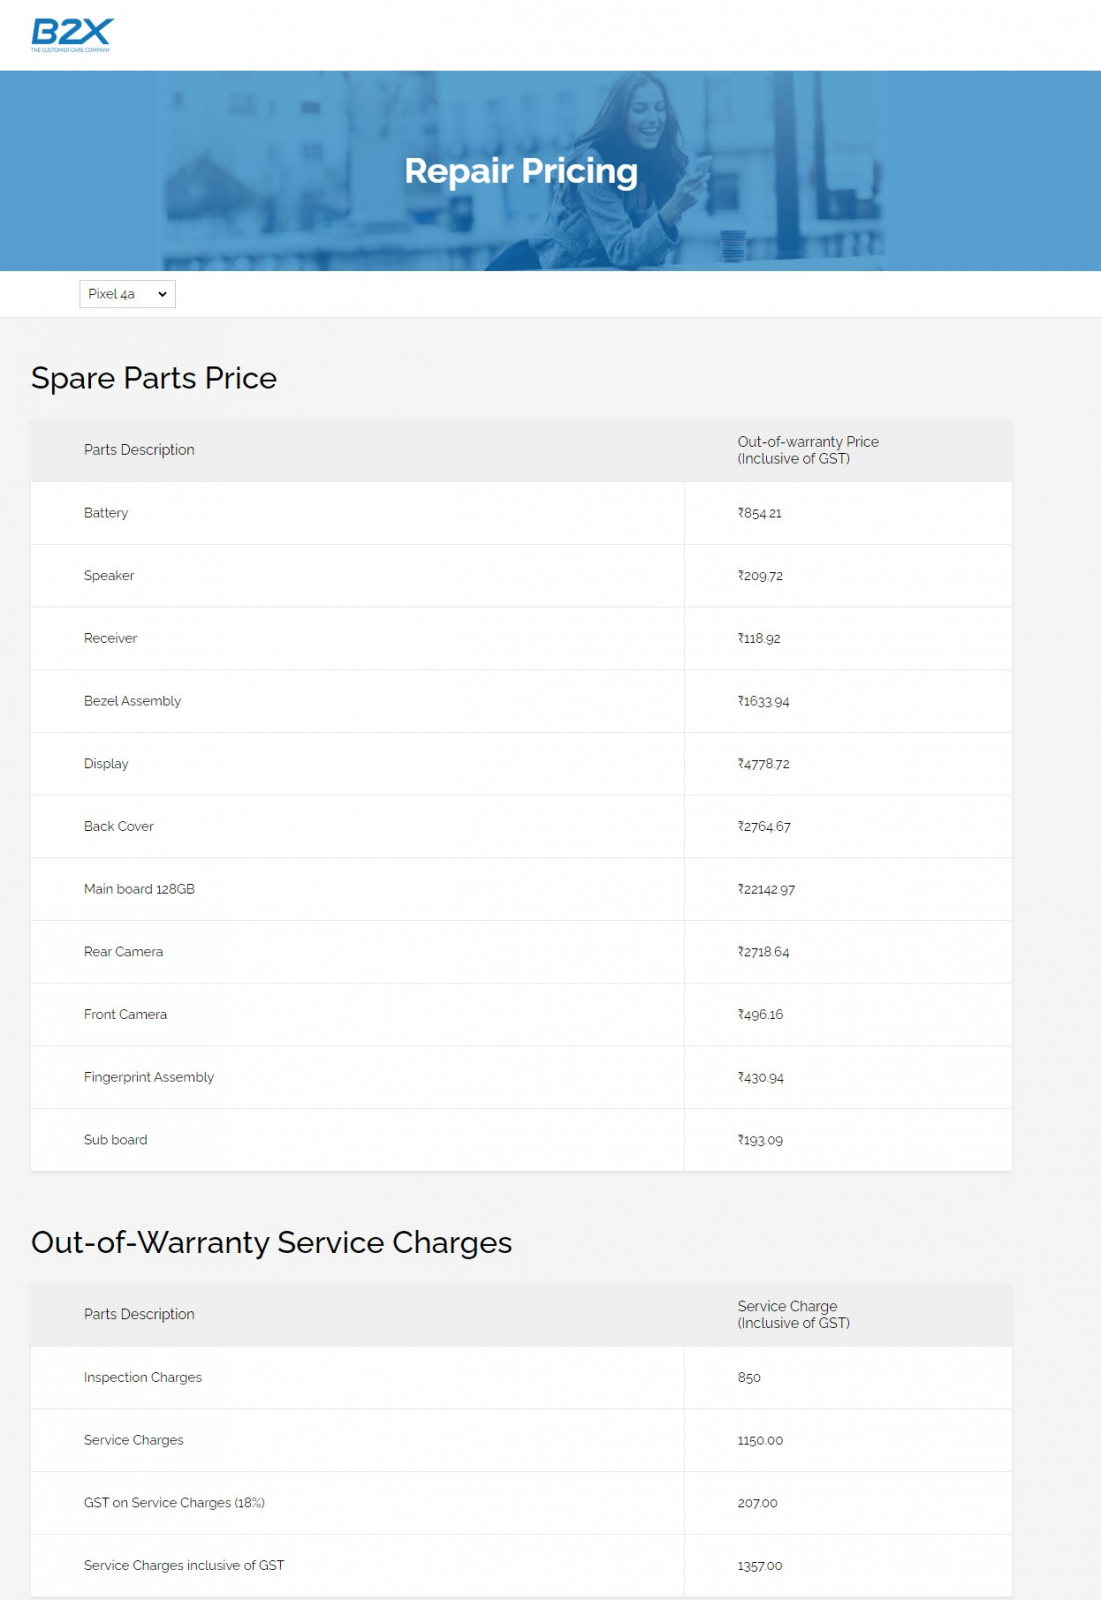Viewport: 1101px width, 1600px height.
Task: Click the Receiver price ₹118.92
Action: [759, 639]
